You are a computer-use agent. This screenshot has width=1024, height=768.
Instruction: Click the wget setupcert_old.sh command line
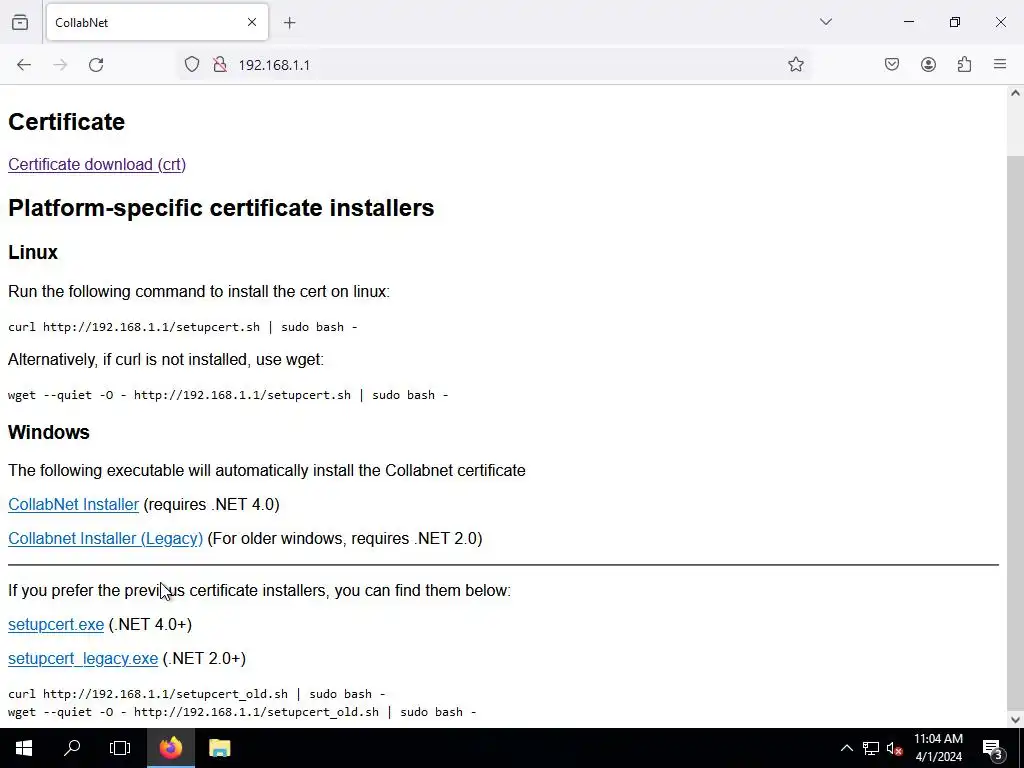242,712
